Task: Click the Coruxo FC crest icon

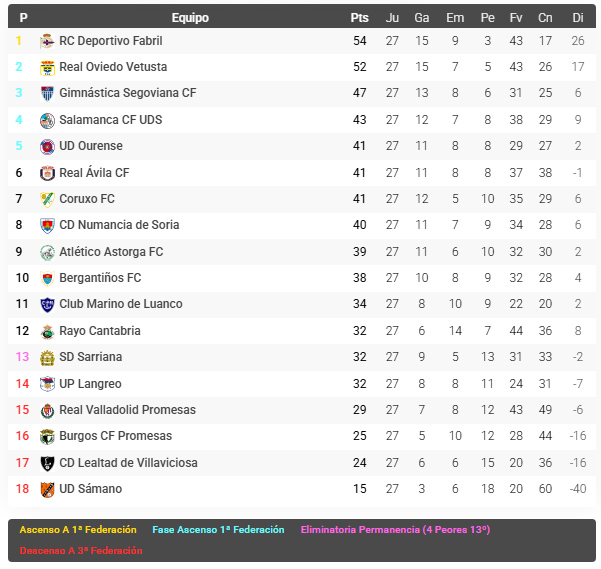Action: pyautogui.click(x=47, y=199)
